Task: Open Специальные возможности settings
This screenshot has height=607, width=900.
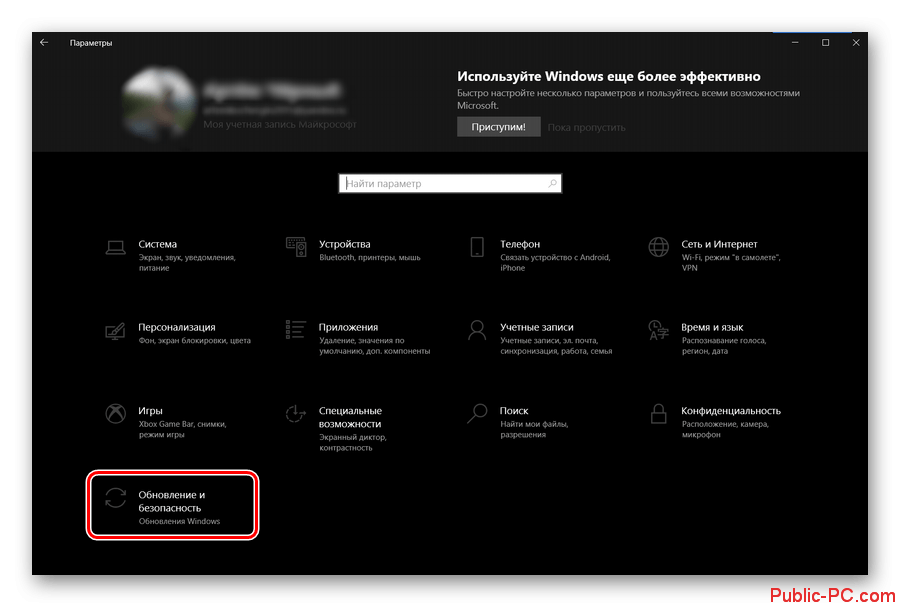Action: pyautogui.click(x=350, y=417)
